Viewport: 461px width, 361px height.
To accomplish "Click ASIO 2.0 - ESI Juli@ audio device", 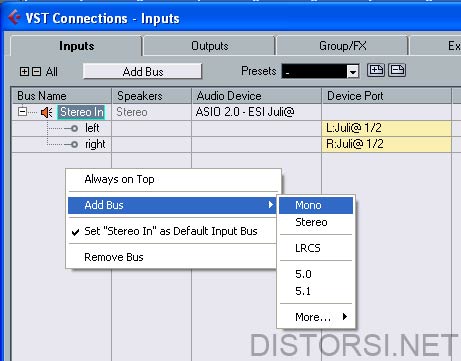I will (256, 112).
